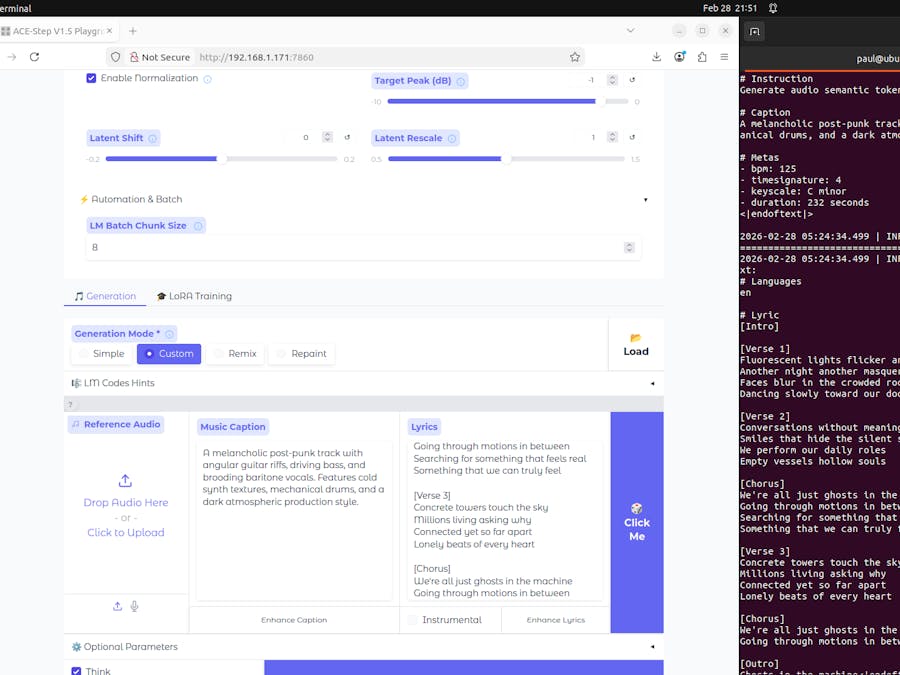The width and height of the screenshot is (900, 675).
Task: Click the Click to Upload link
Action: 126,533
